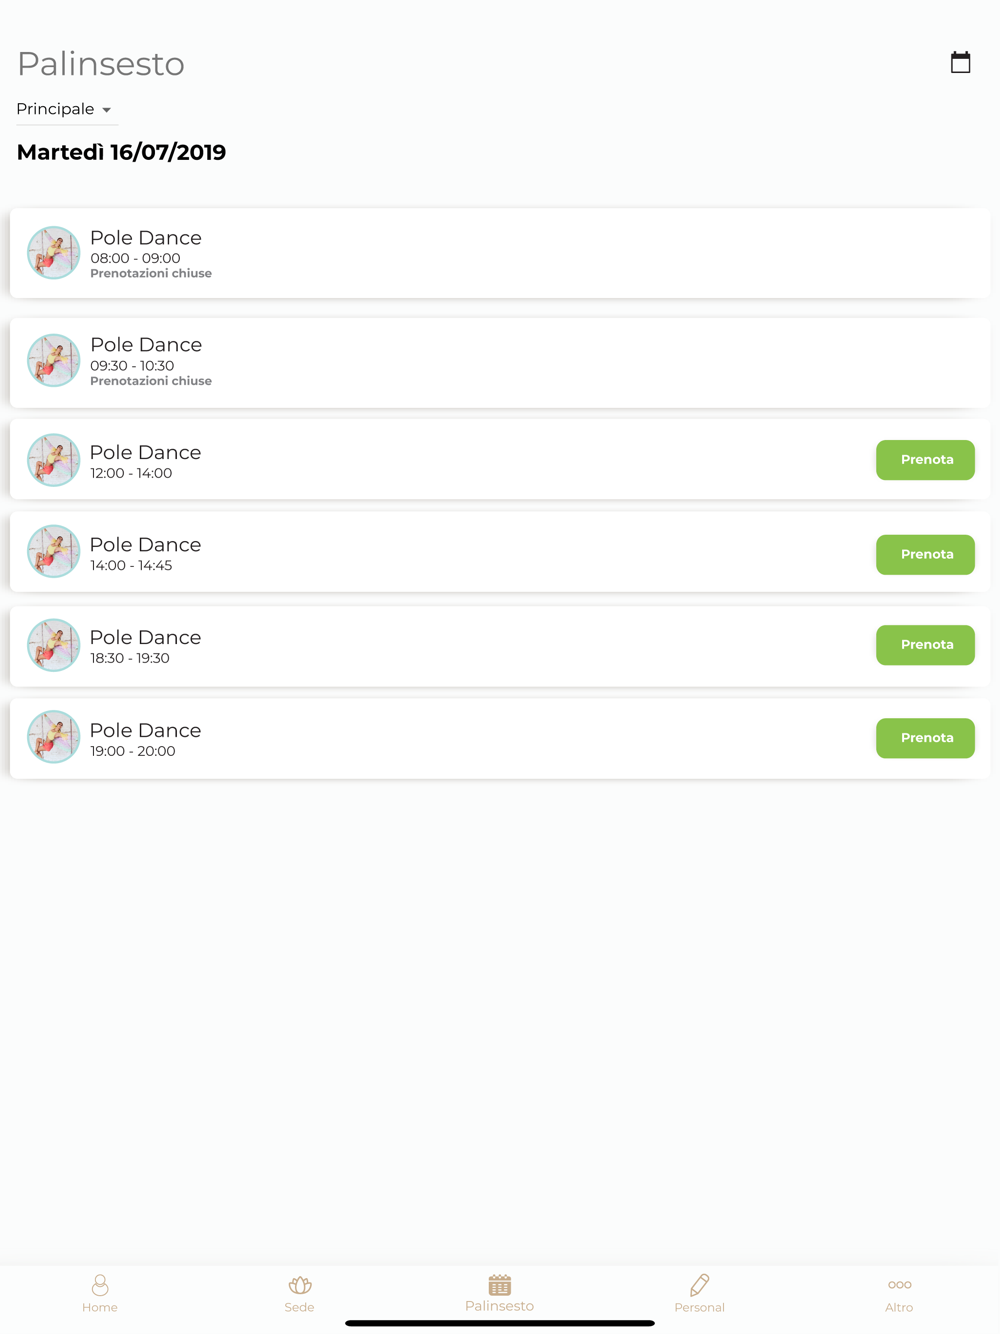This screenshot has width=1000, height=1334.
Task: Select the 18:30 - 19:30 Pole Dance title
Action: (x=145, y=637)
